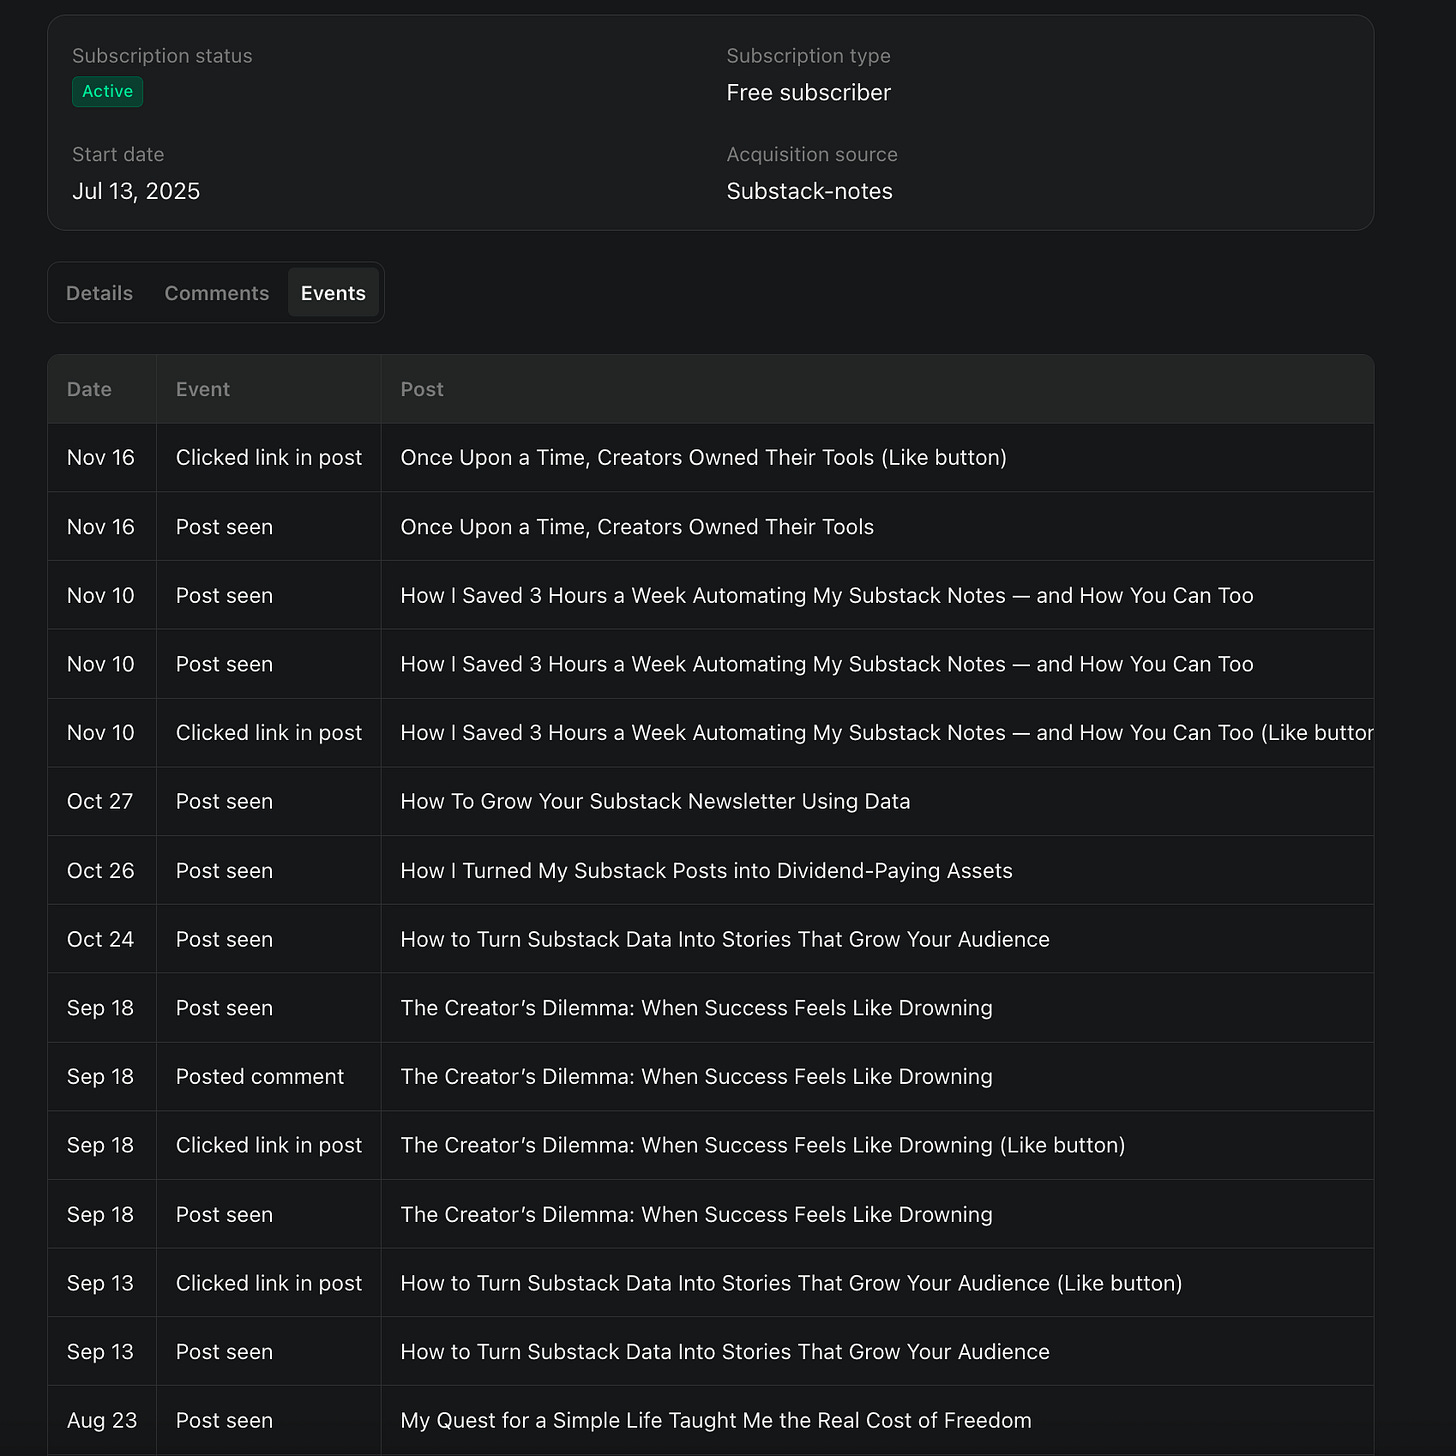Open the Comments tab
1456x1456 pixels.
point(217,293)
